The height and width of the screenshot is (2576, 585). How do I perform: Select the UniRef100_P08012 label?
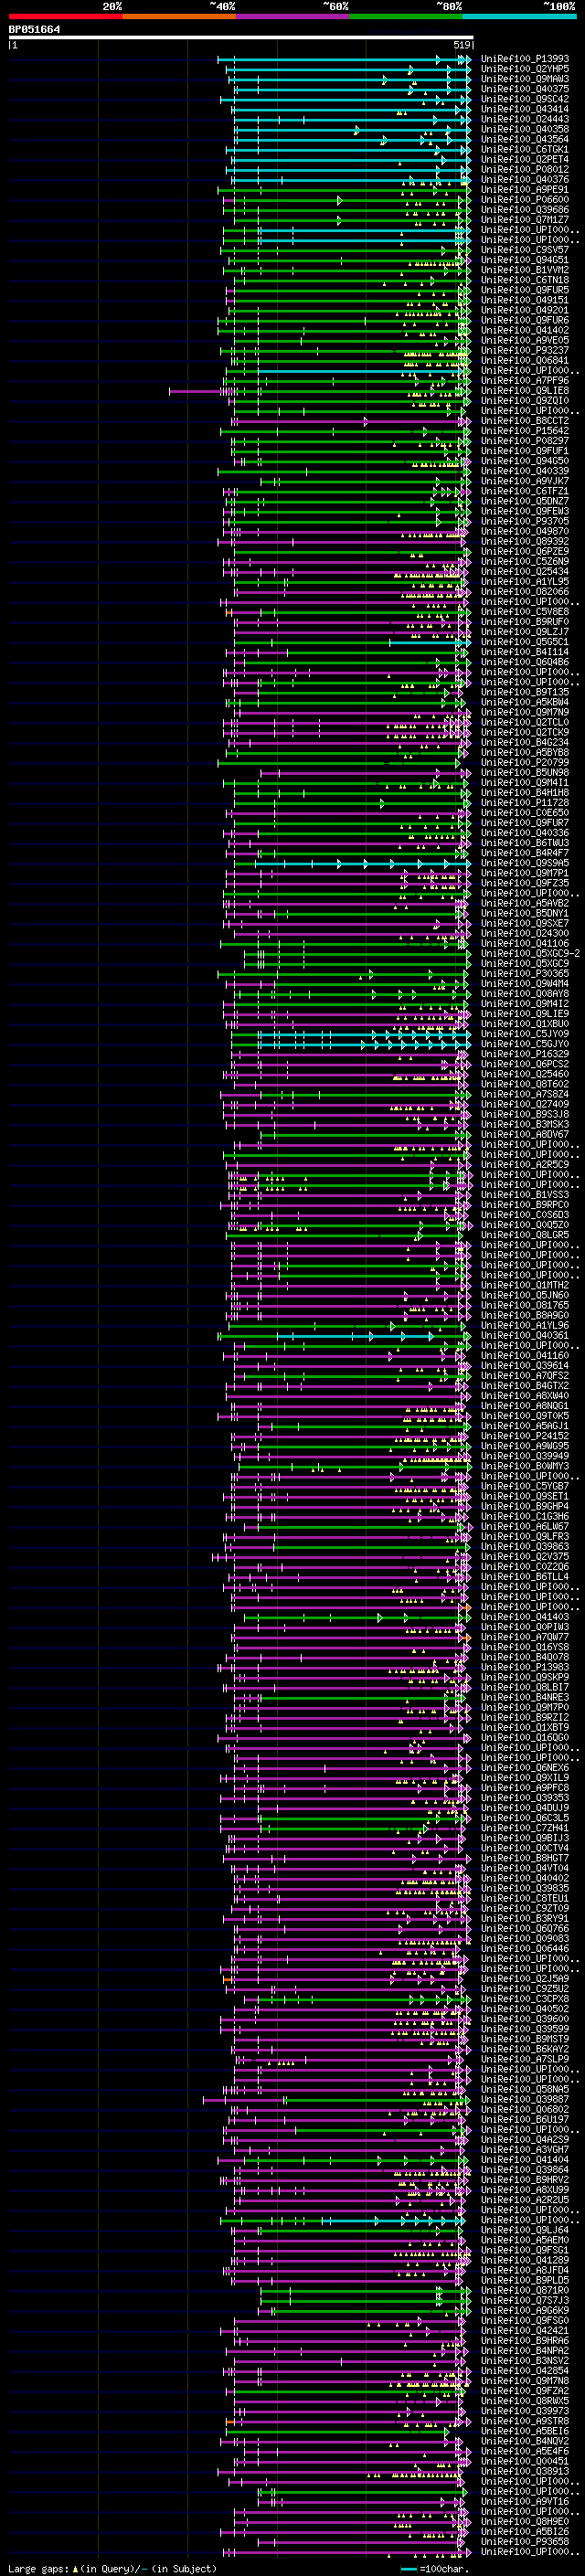pos(524,169)
